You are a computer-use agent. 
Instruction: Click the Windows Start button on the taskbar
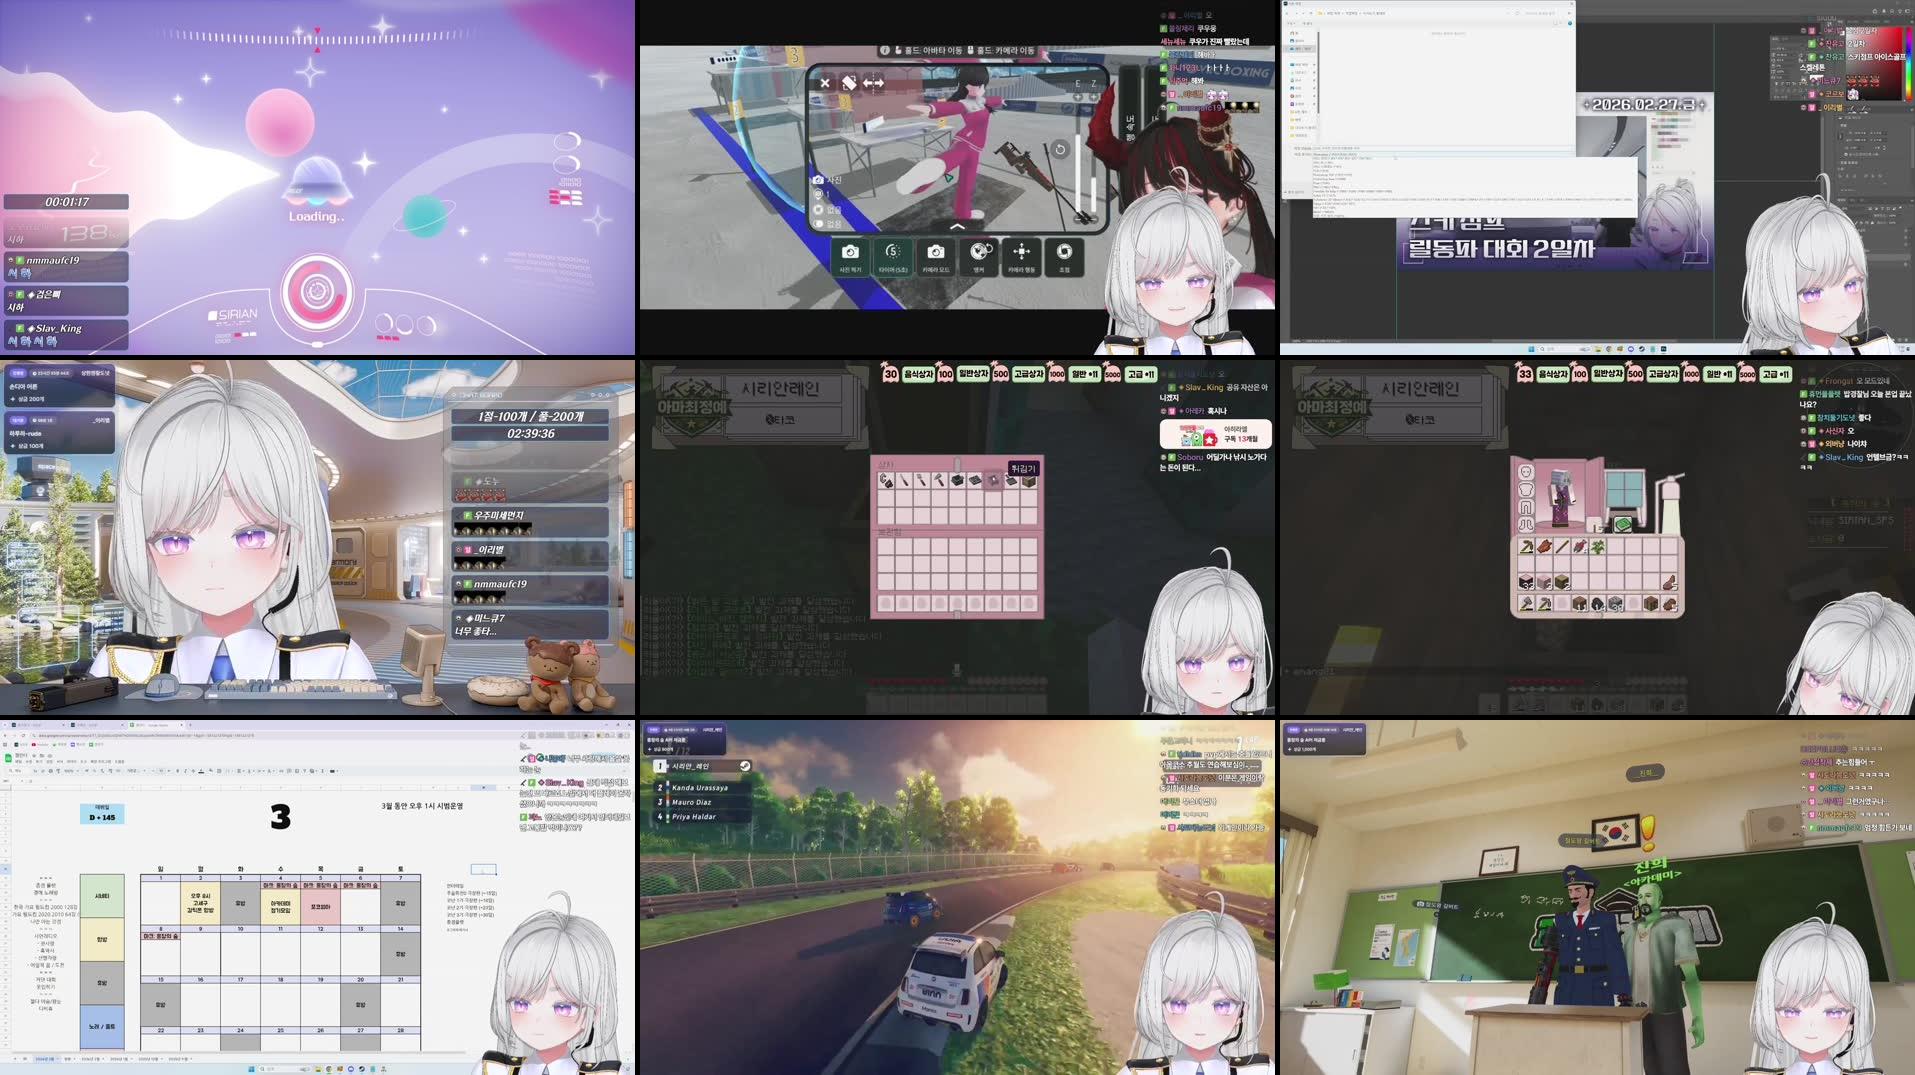[252, 1068]
